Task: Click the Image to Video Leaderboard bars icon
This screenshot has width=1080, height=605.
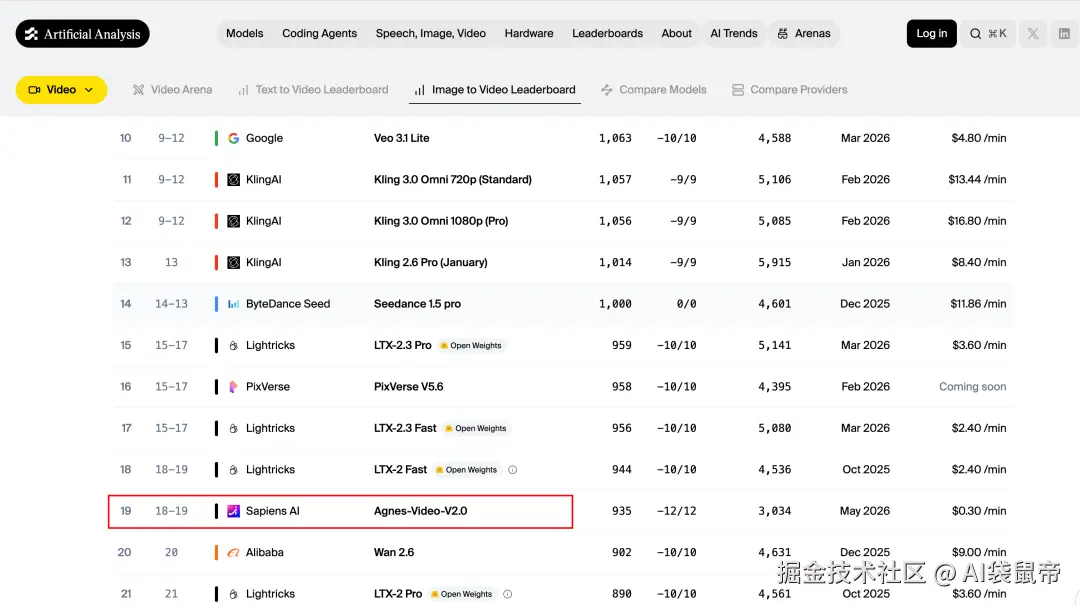Action: [x=419, y=90]
